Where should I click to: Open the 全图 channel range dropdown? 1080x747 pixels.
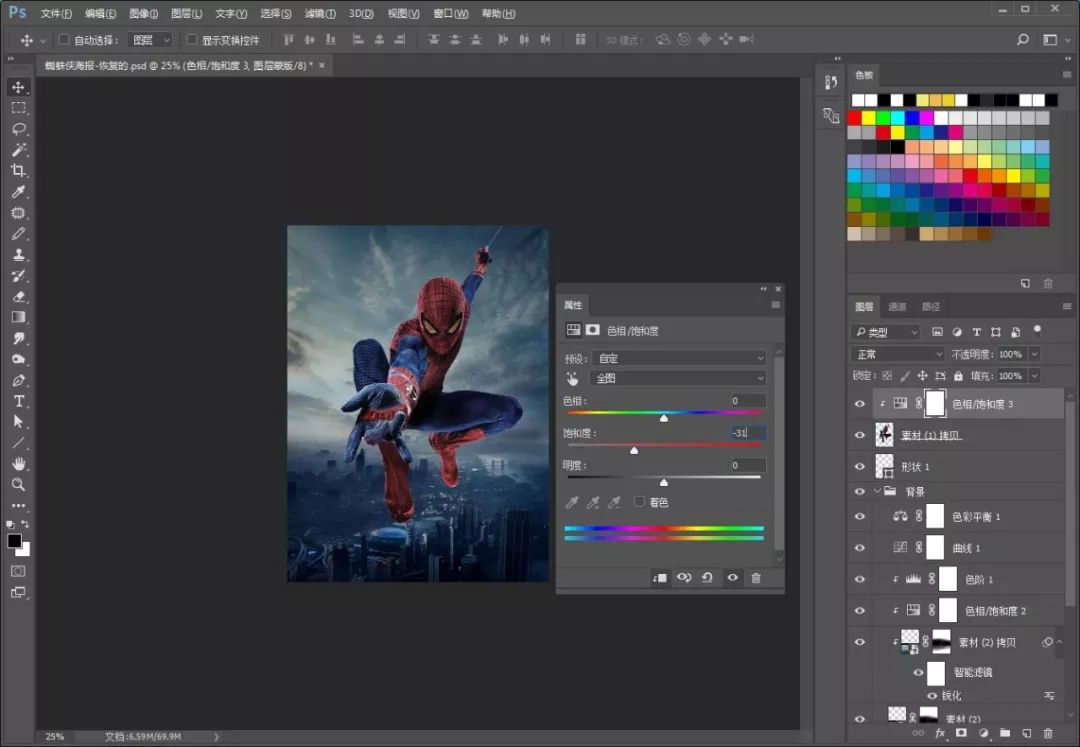679,378
